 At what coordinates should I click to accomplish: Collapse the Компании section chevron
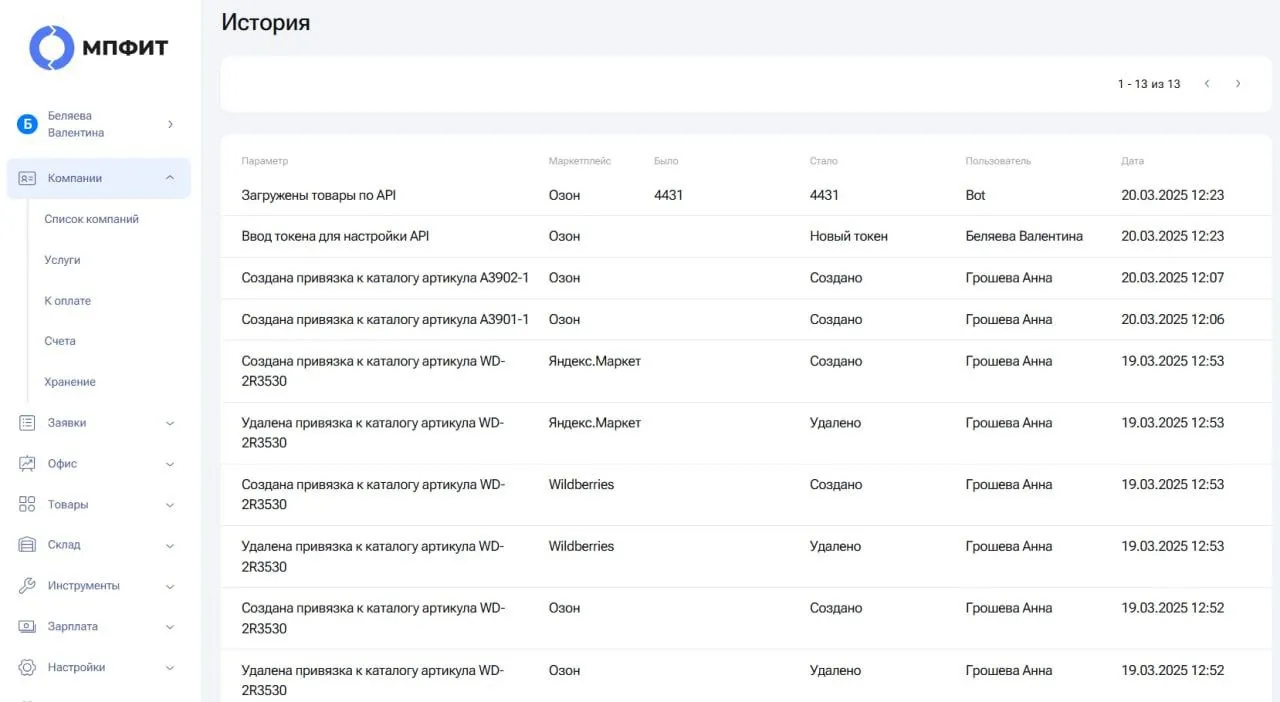tap(170, 178)
